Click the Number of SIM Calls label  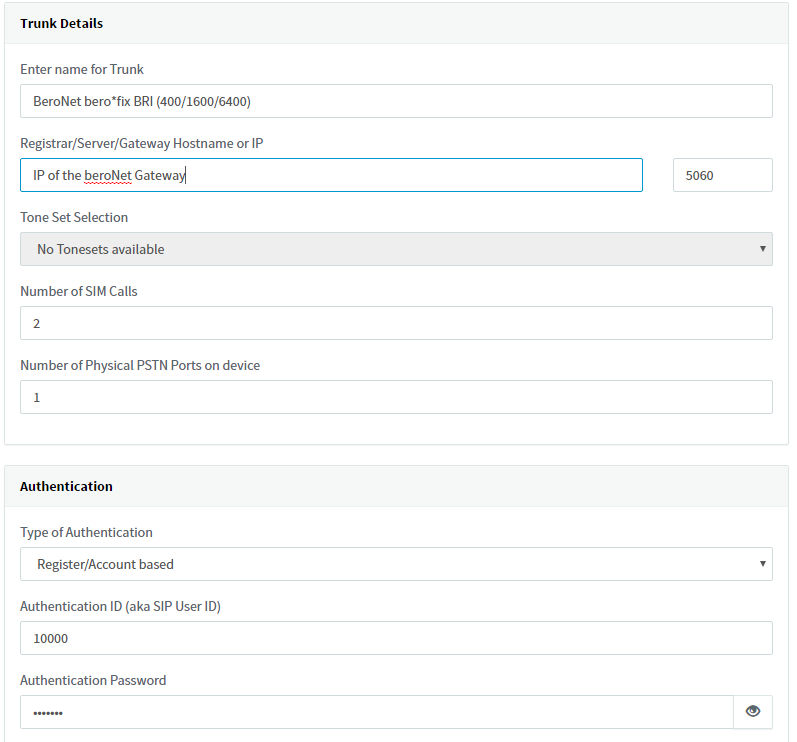pyautogui.click(x=79, y=291)
